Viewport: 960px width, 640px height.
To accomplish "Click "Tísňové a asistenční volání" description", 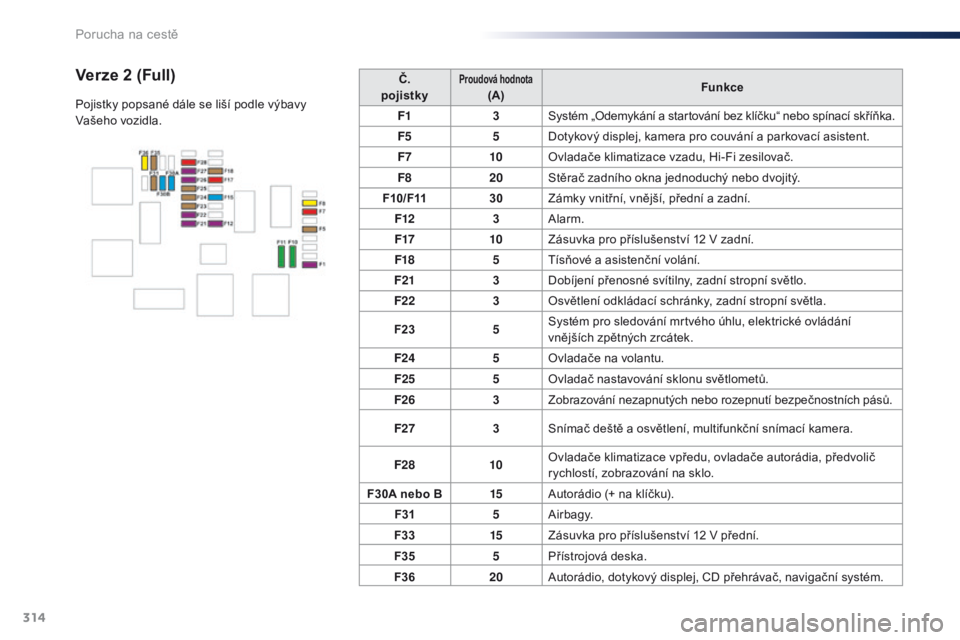I will click(x=624, y=260).
